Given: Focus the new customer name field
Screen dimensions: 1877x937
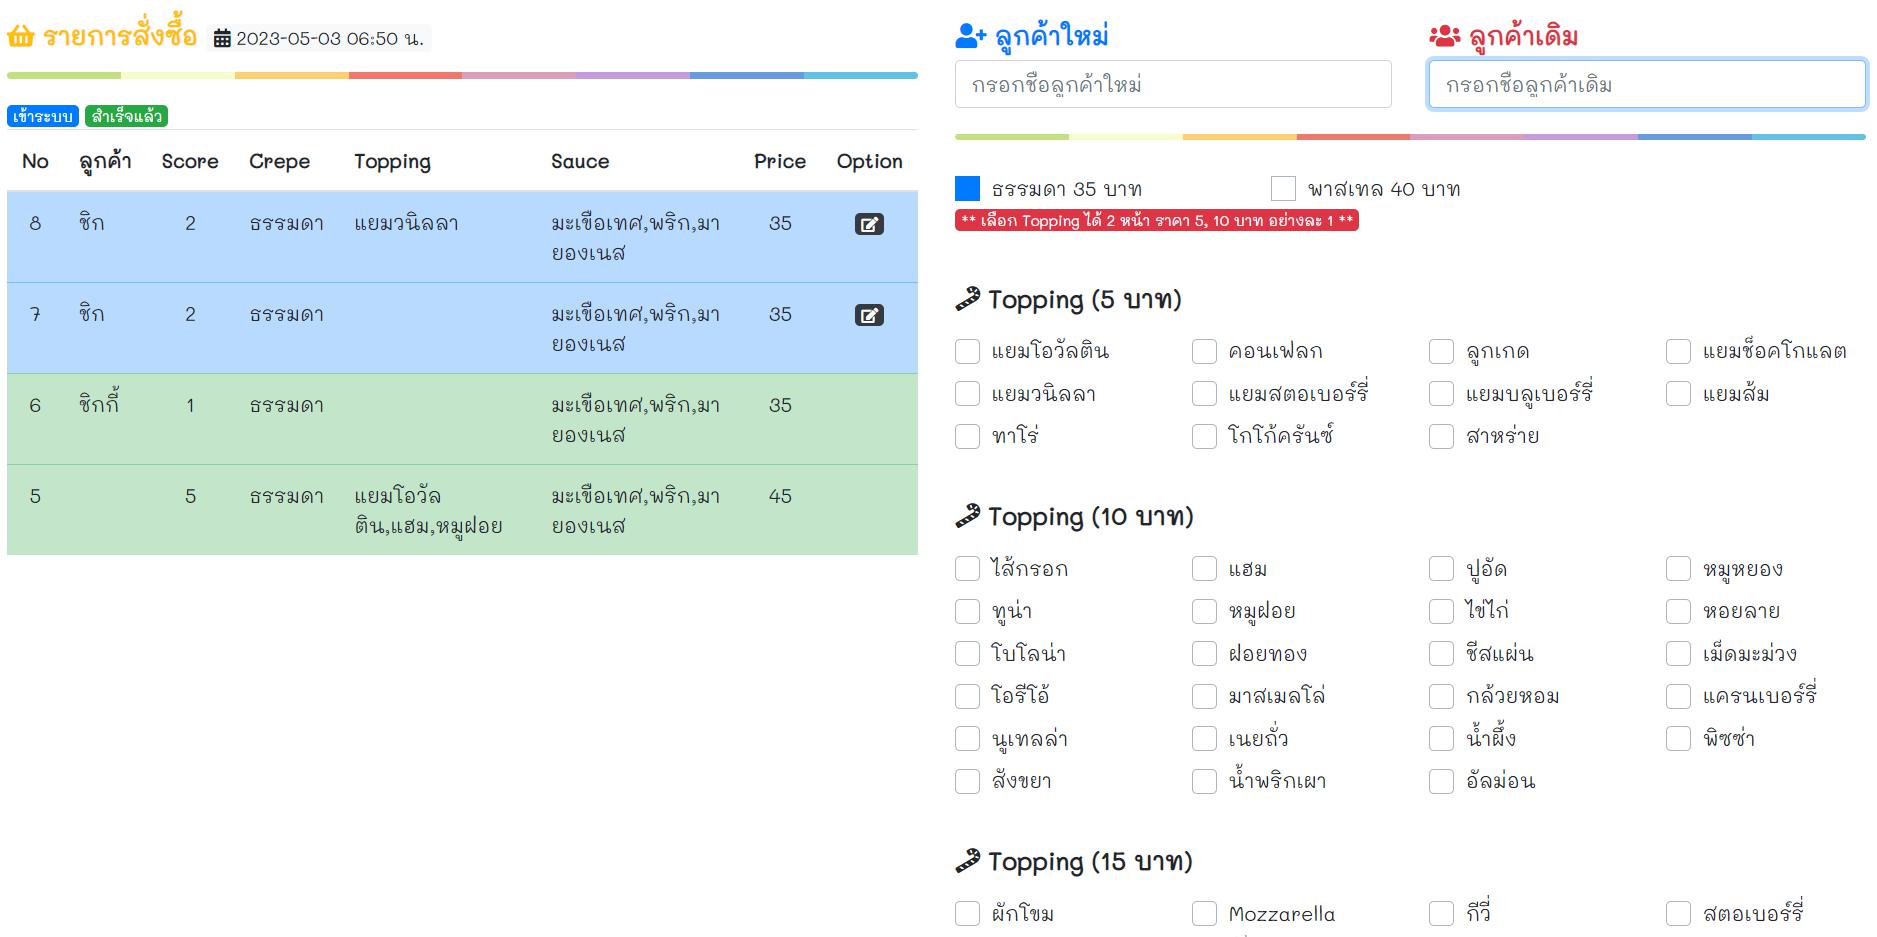Looking at the screenshot, I should pos(1172,85).
